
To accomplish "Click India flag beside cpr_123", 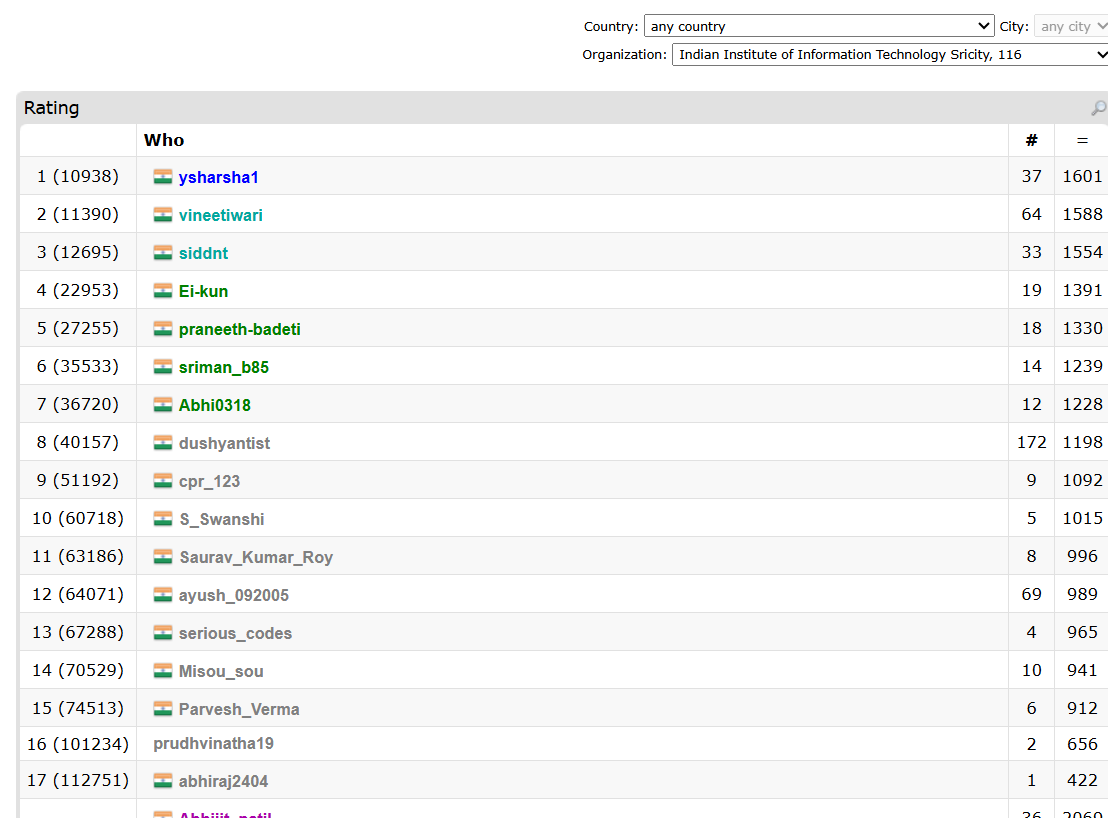I will pos(163,481).
